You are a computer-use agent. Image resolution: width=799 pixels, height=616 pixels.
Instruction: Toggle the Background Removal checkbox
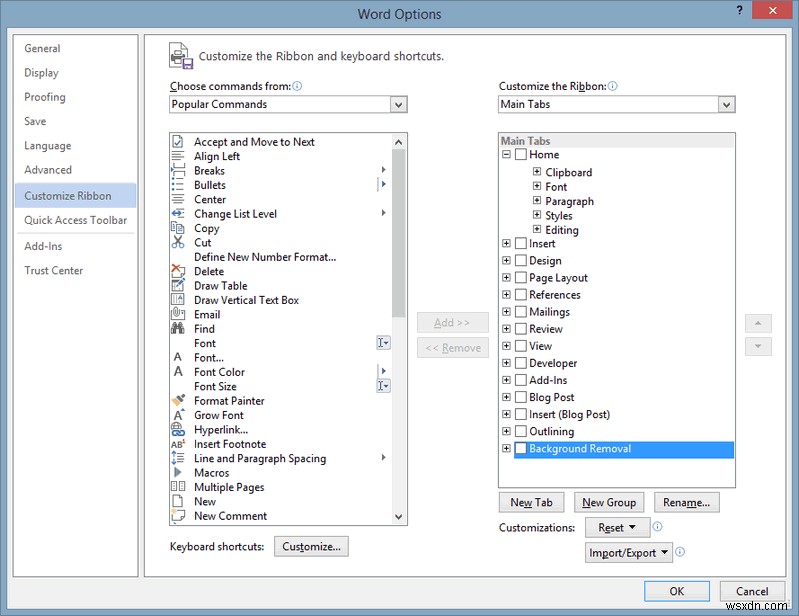(520, 448)
